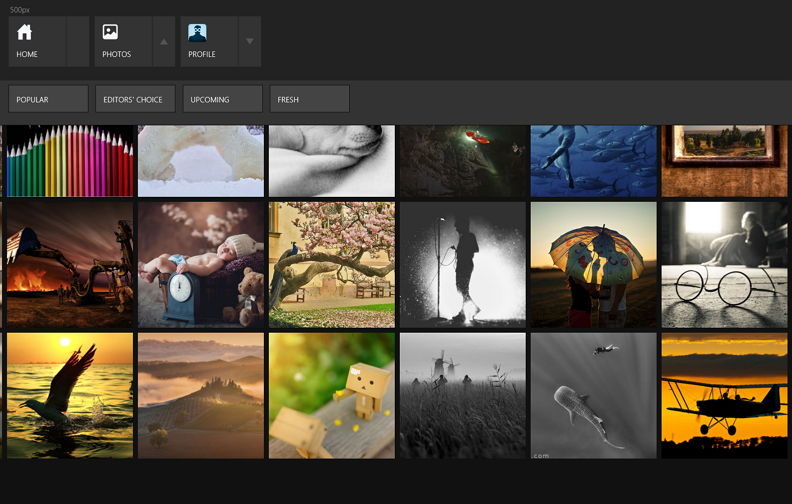The width and height of the screenshot is (792, 504).
Task: Click the empty split button beside Home
Action: [x=78, y=41]
